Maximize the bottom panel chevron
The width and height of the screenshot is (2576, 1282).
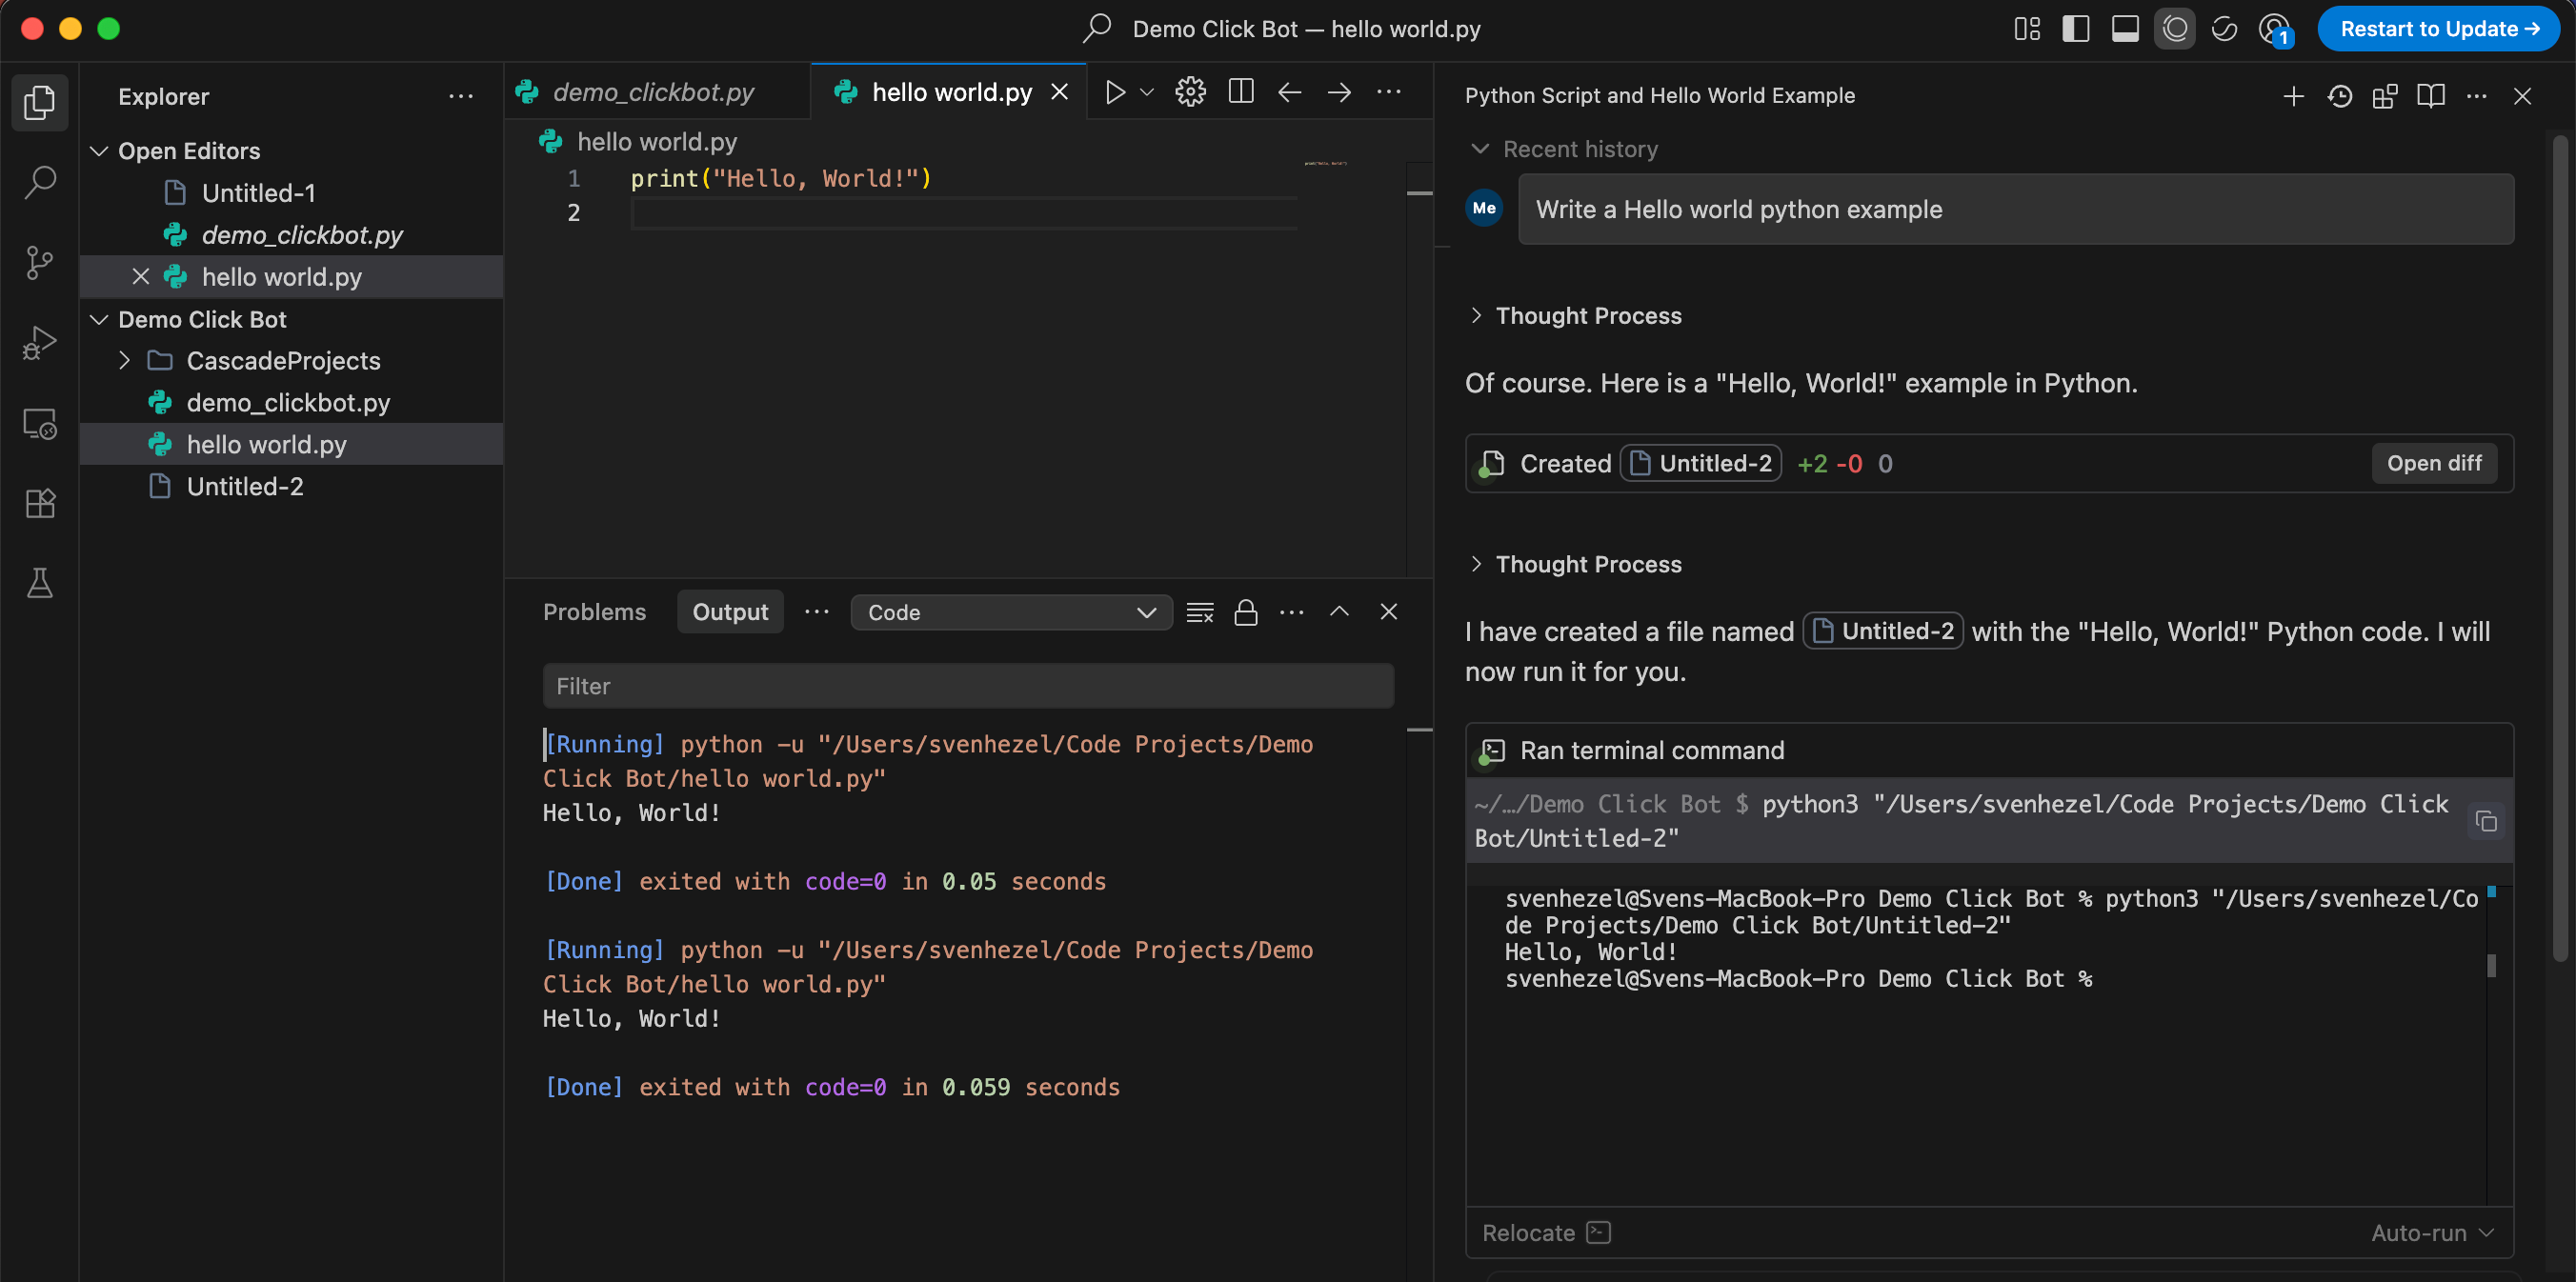[x=1339, y=612]
